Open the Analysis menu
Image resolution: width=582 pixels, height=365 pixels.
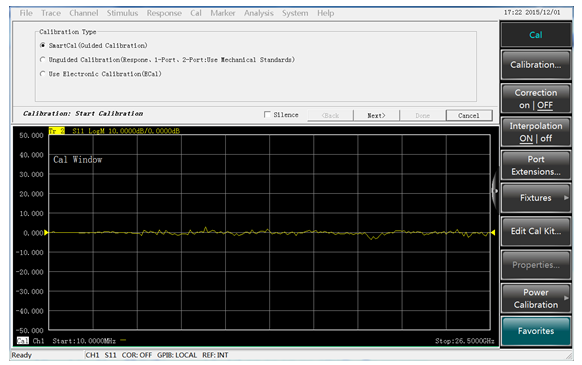point(259,13)
